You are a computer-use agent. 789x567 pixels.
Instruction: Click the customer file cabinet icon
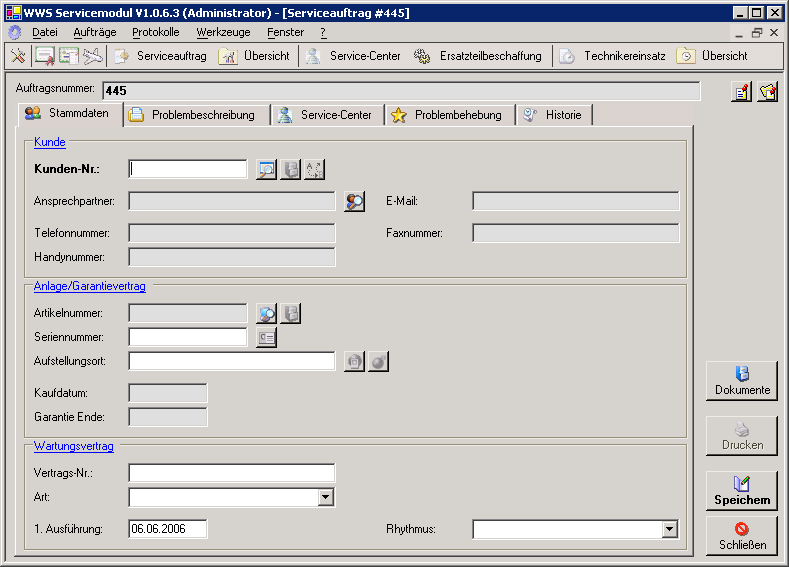(290, 170)
